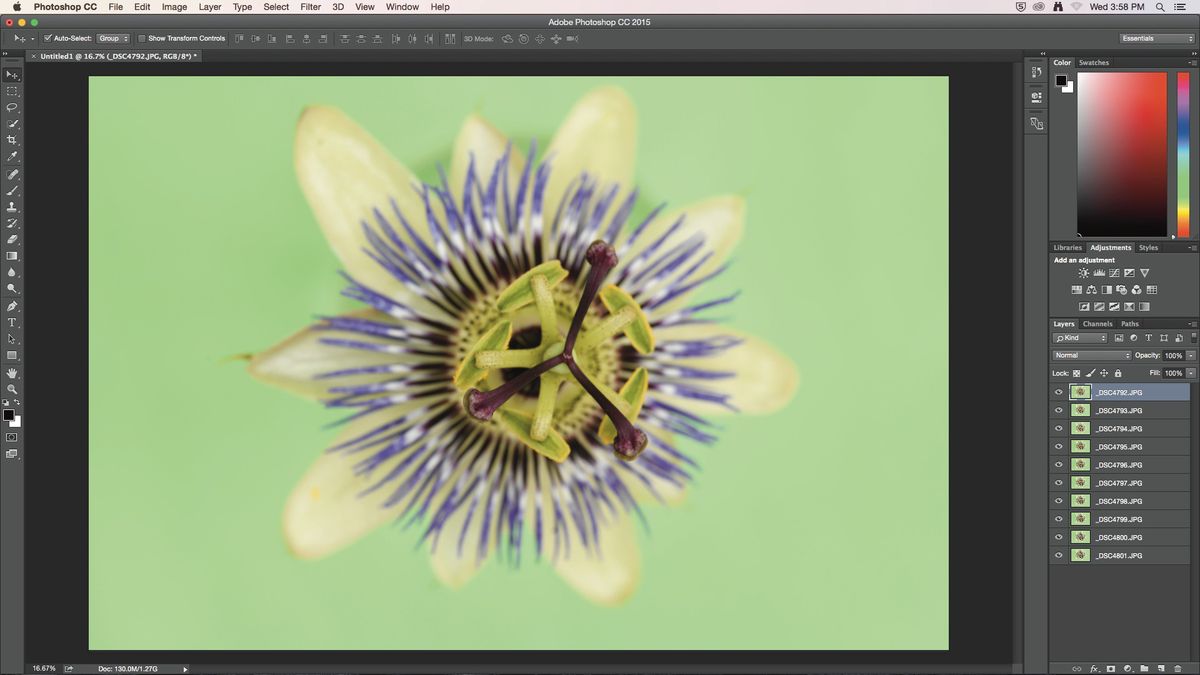
Task: Select the _DSC4800.JPG layer thumbnail
Action: [1080, 537]
